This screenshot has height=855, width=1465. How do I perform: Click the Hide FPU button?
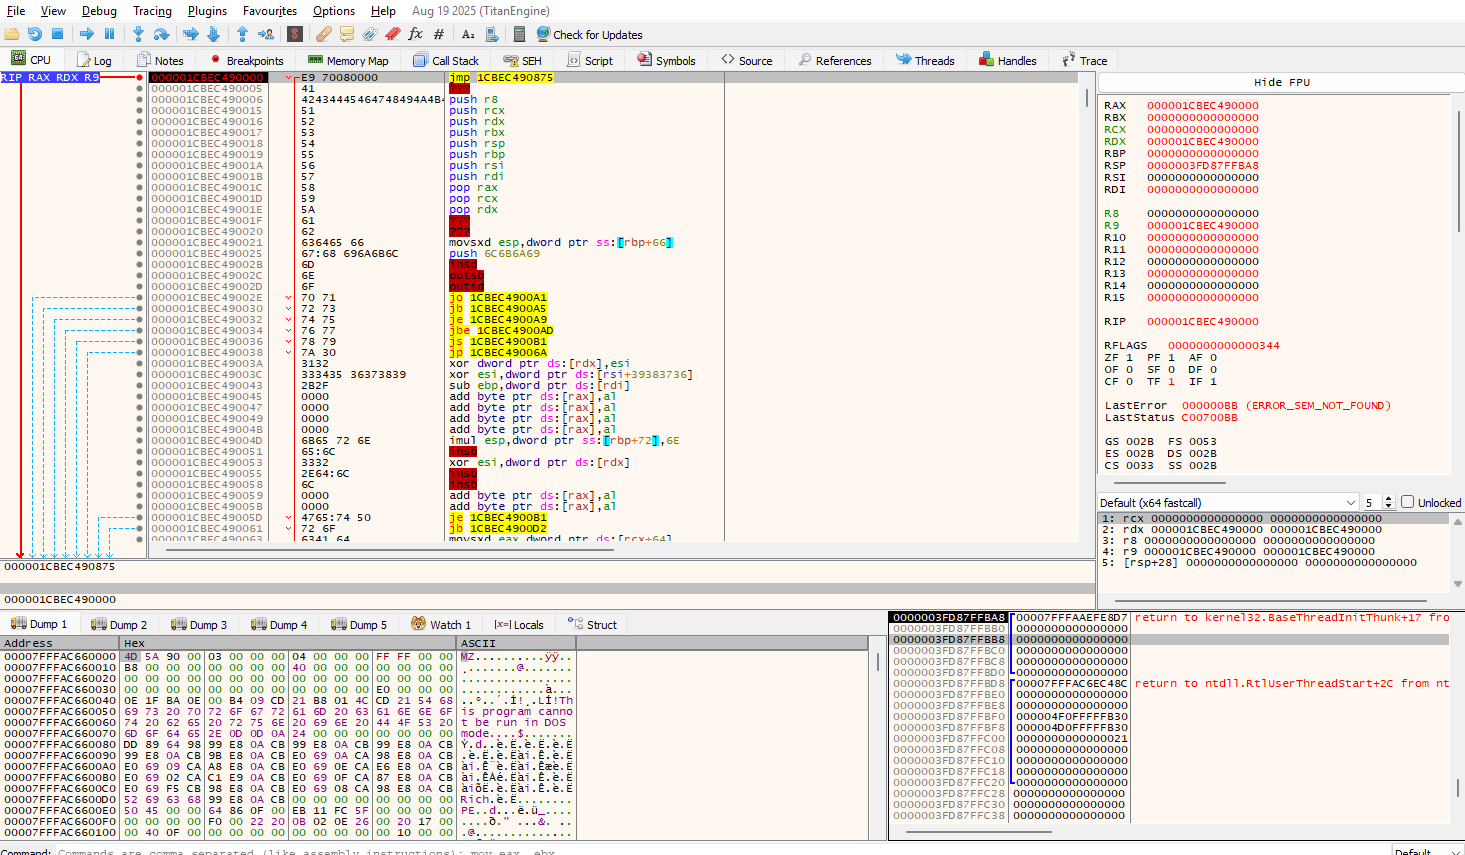click(1281, 82)
